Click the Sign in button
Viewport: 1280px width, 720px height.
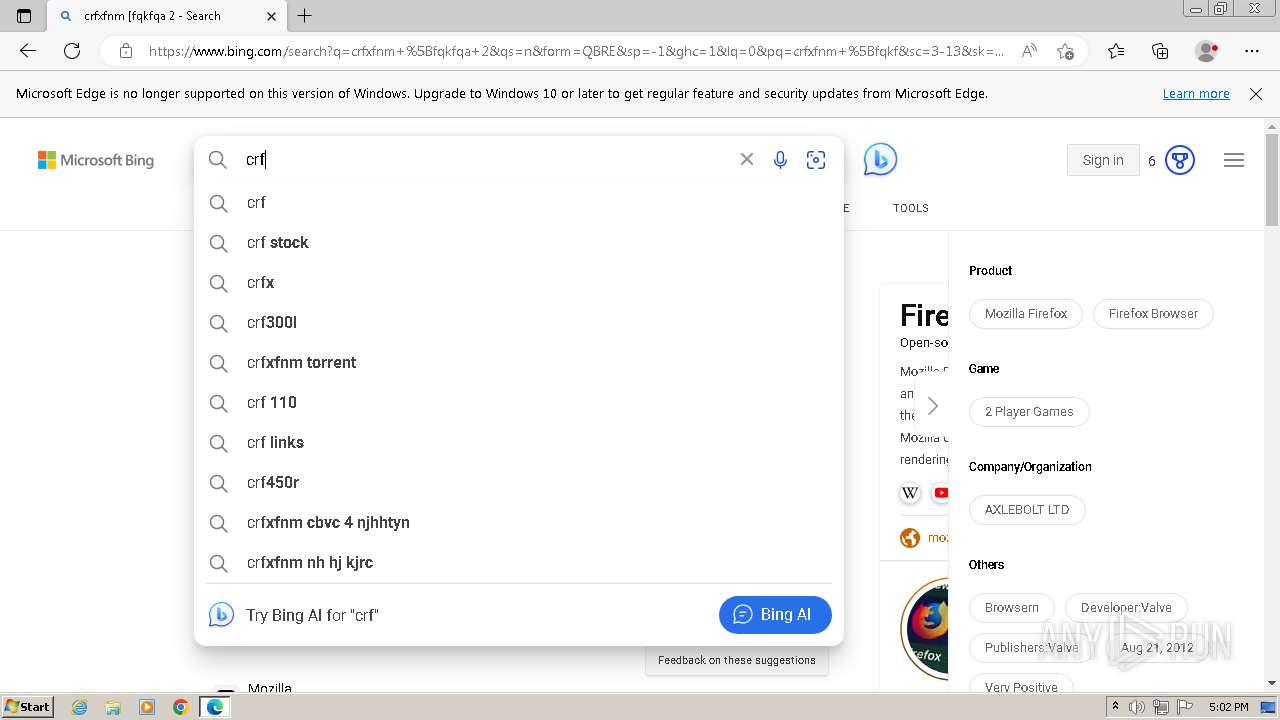click(1103, 160)
